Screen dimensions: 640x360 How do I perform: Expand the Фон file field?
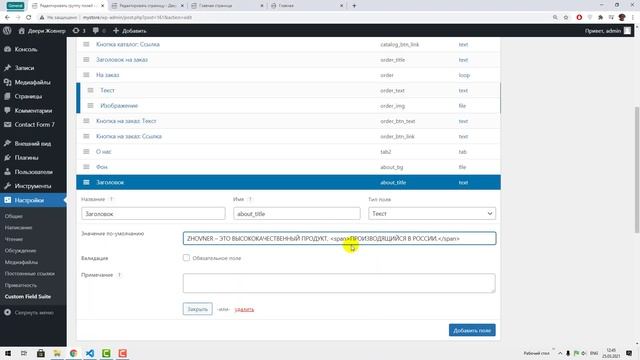pyautogui.click(x=102, y=167)
